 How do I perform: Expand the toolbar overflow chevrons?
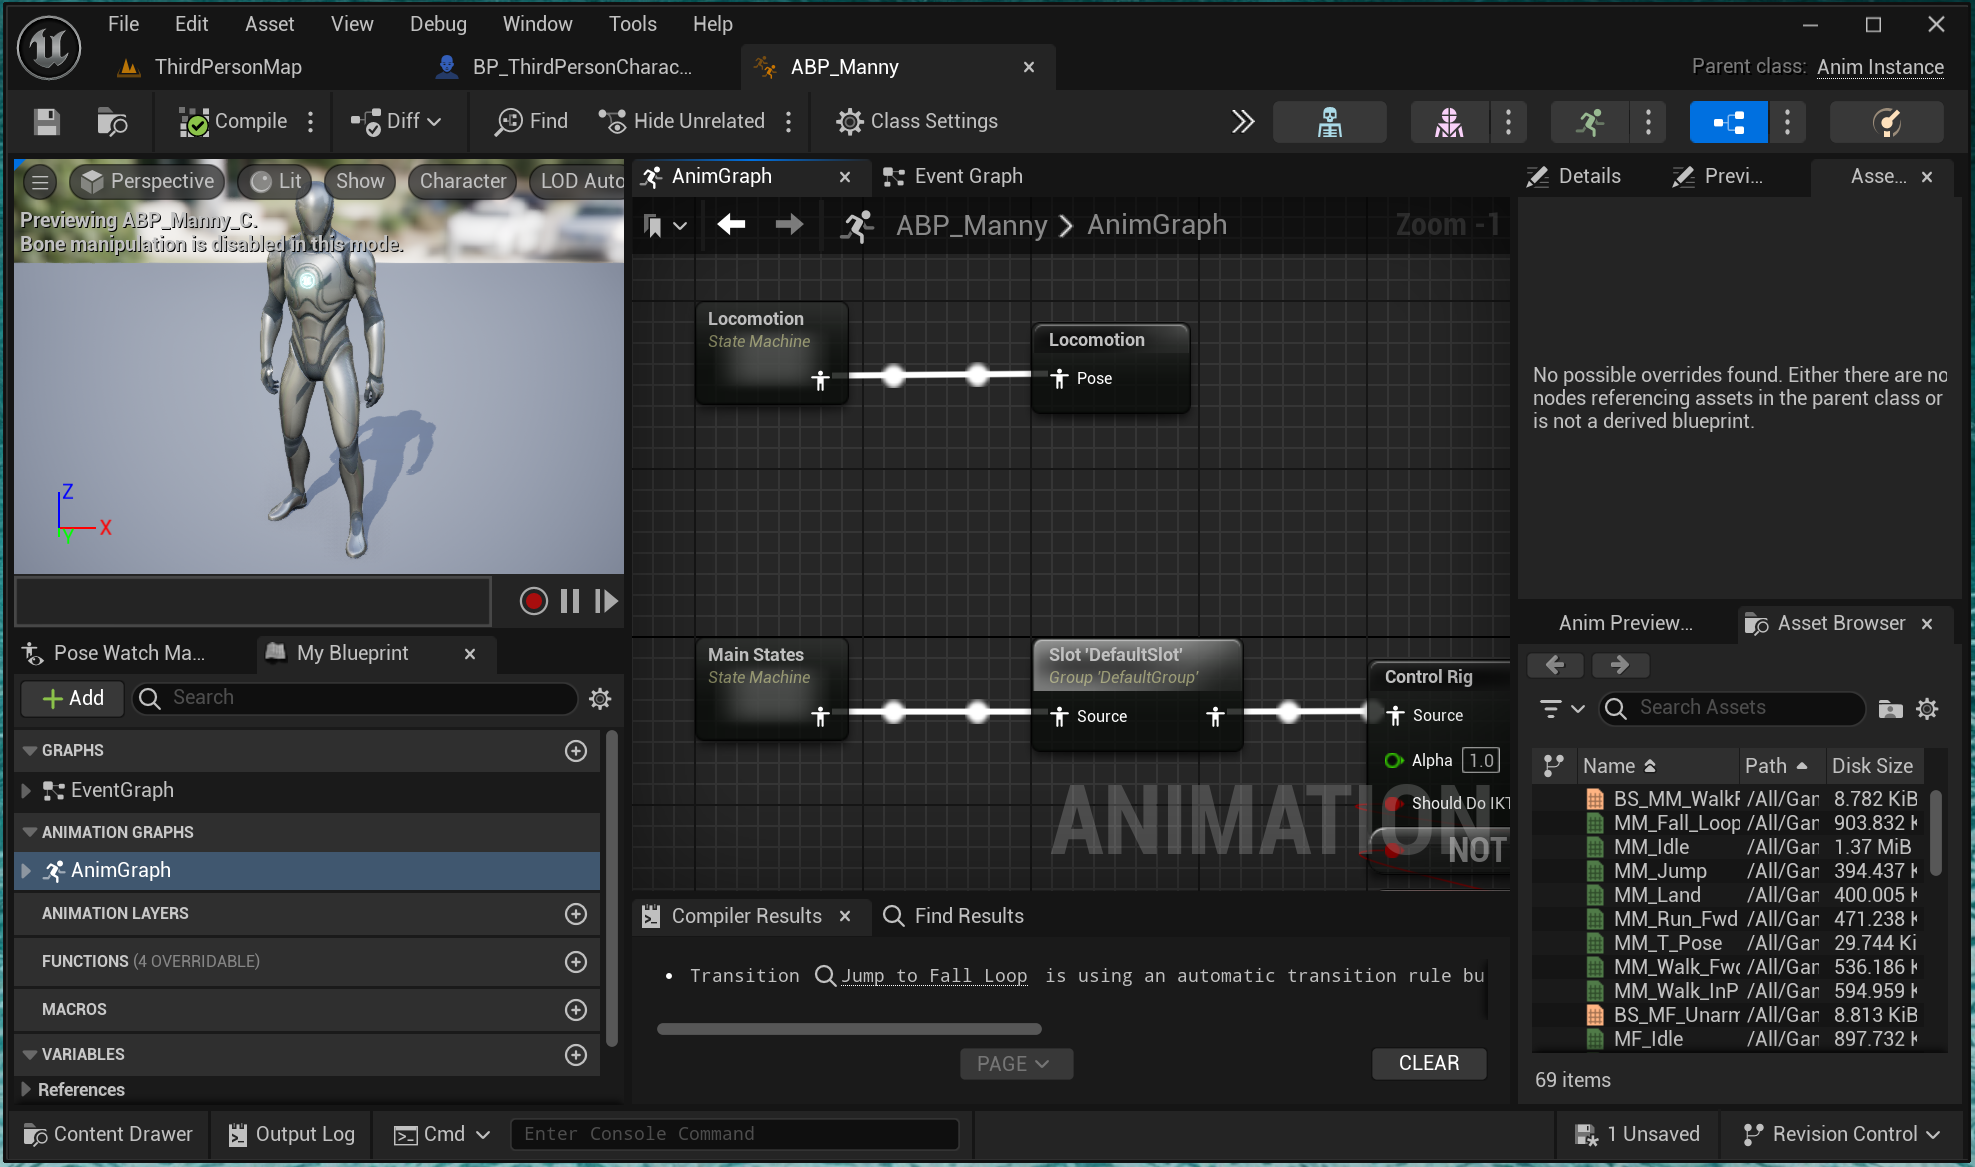pyautogui.click(x=1243, y=122)
